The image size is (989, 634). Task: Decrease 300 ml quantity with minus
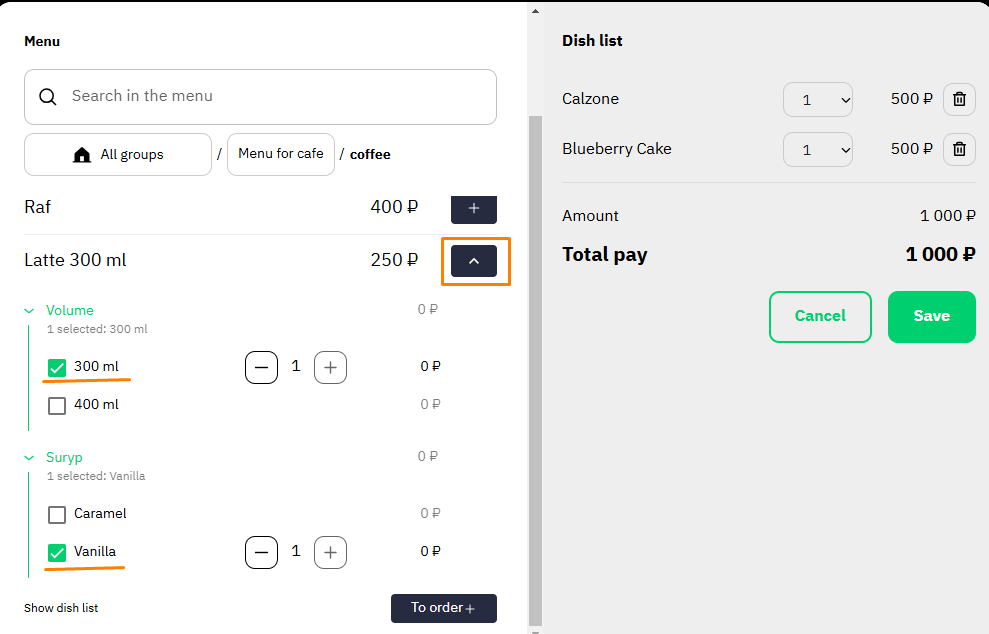tap(261, 367)
